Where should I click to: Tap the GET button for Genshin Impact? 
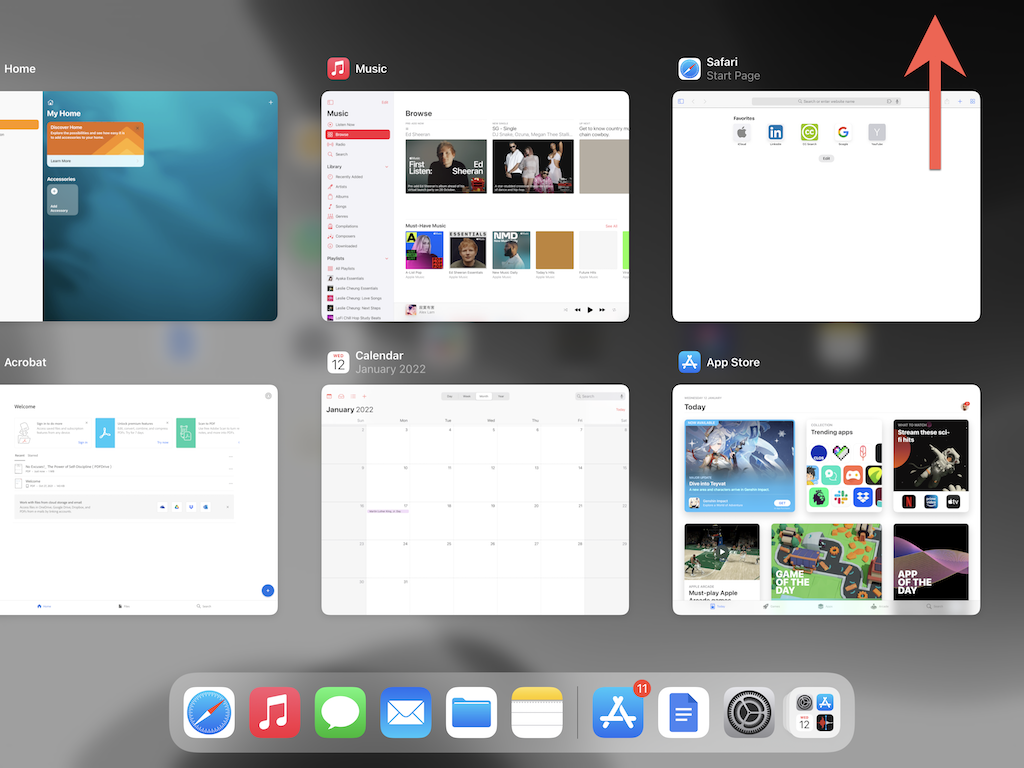point(782,502)
